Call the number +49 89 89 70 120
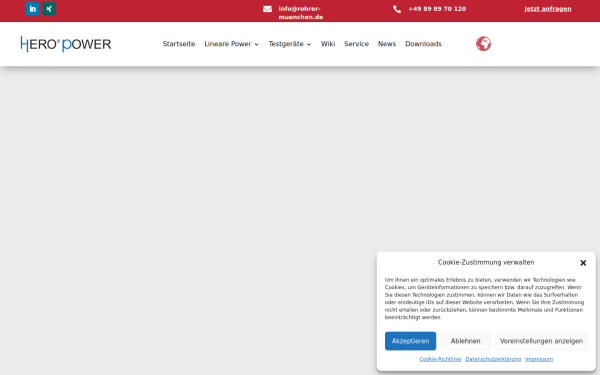The height and width of the screenshot is (375, 600). tap(437, 9)
